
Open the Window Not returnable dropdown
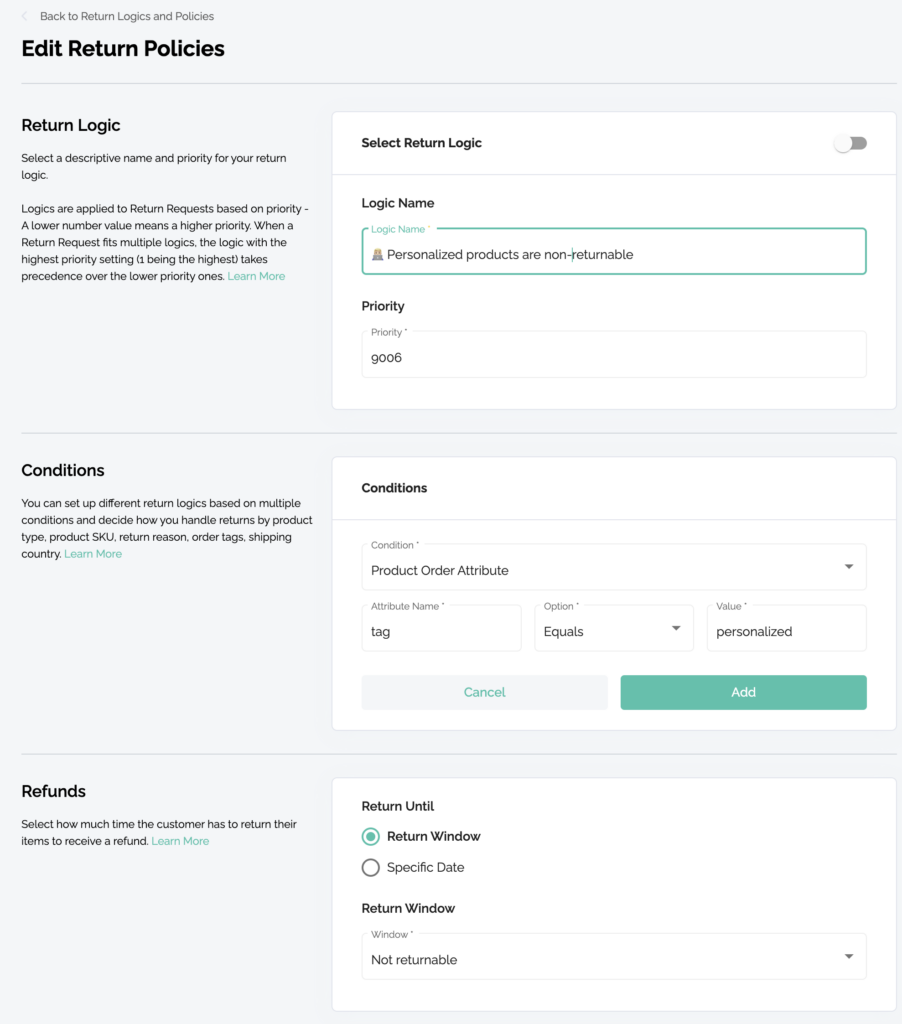coord(848,957)
